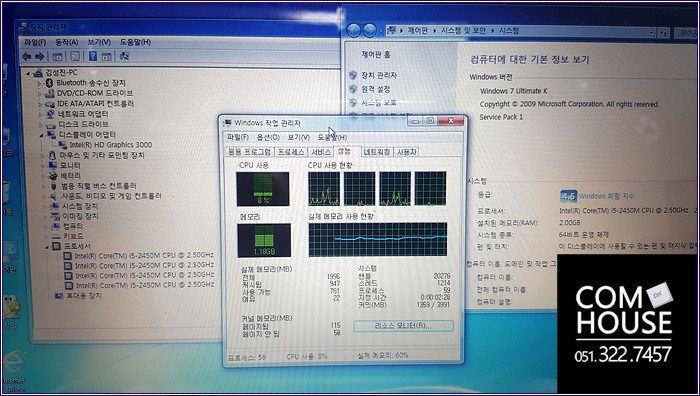Select the Bluetooth 송수신 장치 device icon

coord(49,83)
